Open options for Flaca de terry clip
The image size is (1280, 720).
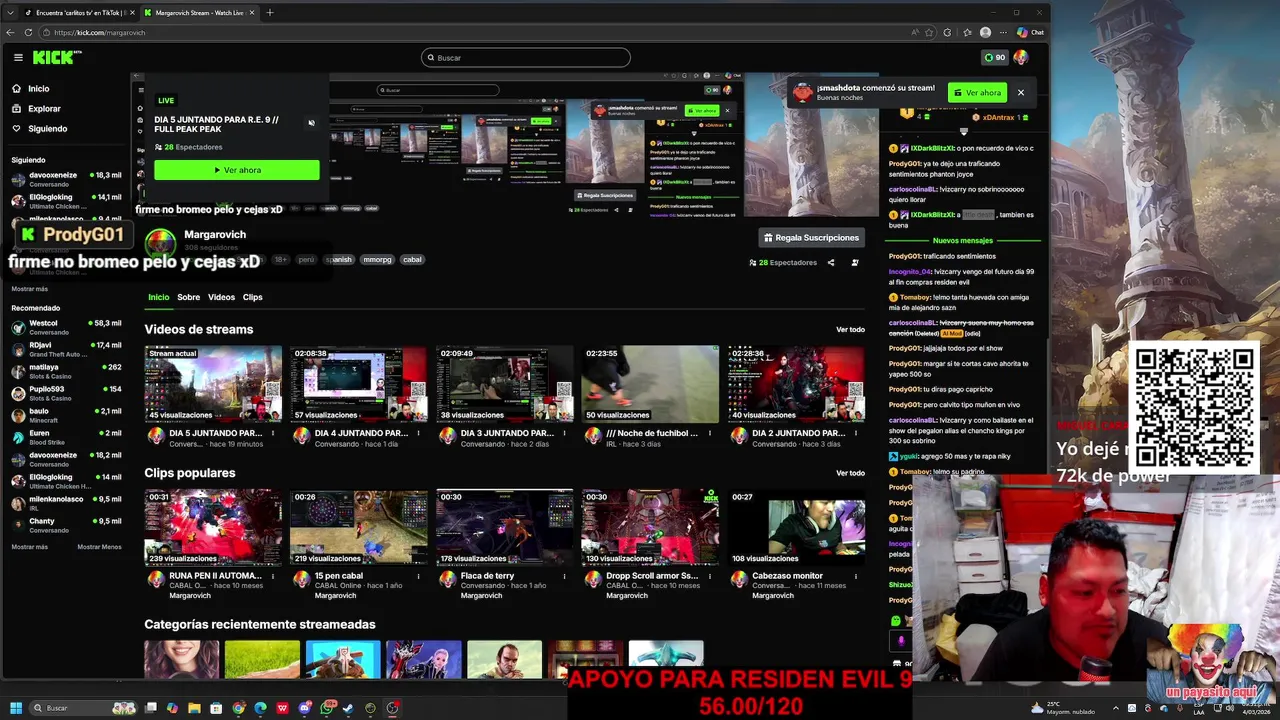[565, 577]
